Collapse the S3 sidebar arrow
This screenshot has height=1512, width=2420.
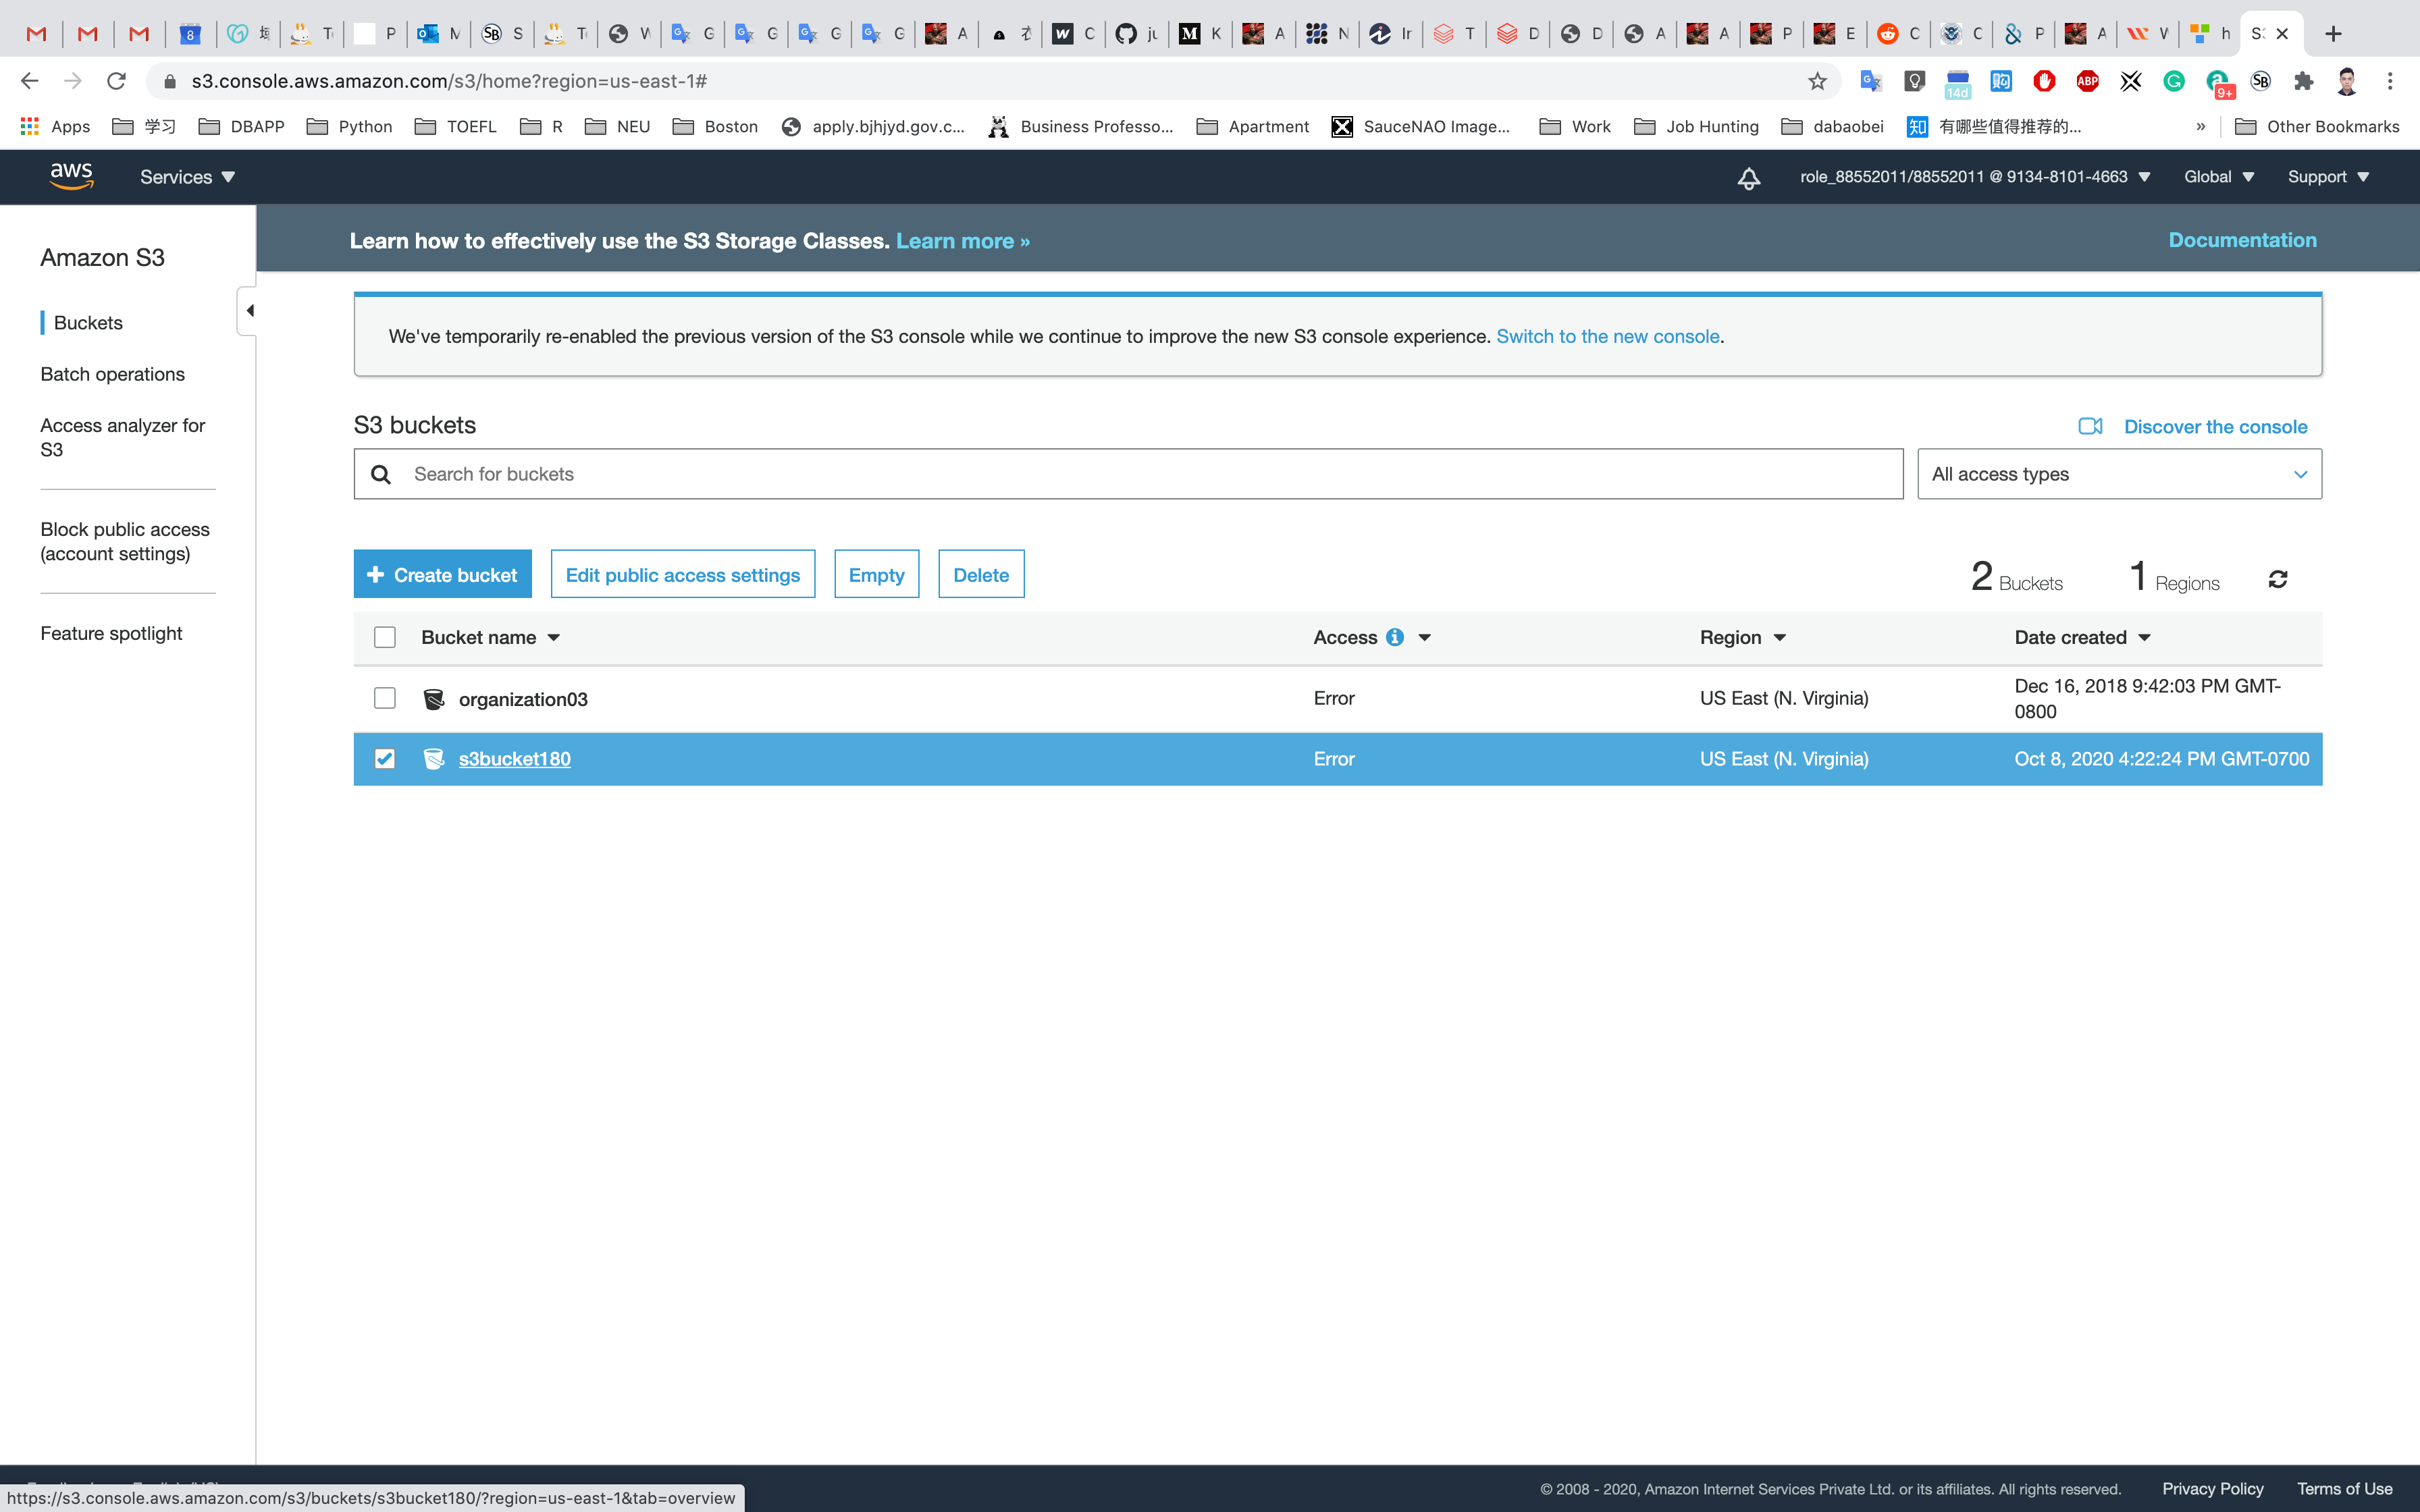249,310
